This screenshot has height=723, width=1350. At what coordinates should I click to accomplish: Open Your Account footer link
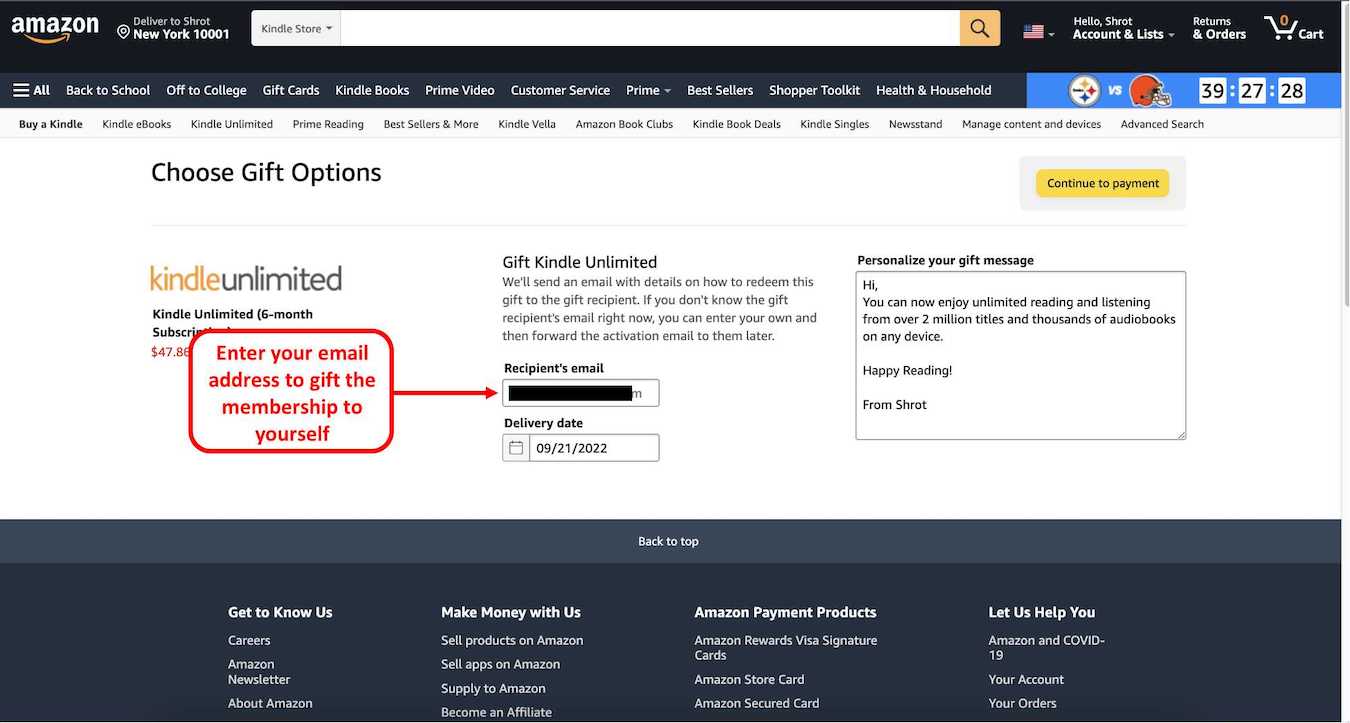(1026, 679)
